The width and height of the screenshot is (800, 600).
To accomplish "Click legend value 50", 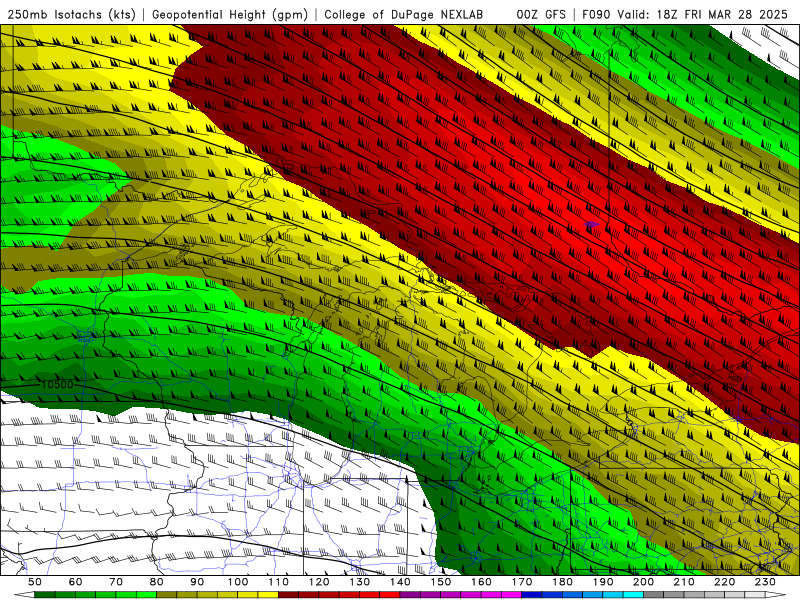I will tap(35, 582).
